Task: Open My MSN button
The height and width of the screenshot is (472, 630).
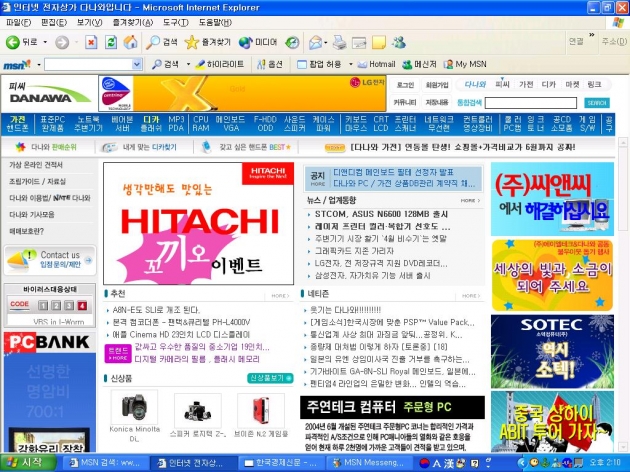Action: pos(465,64)
